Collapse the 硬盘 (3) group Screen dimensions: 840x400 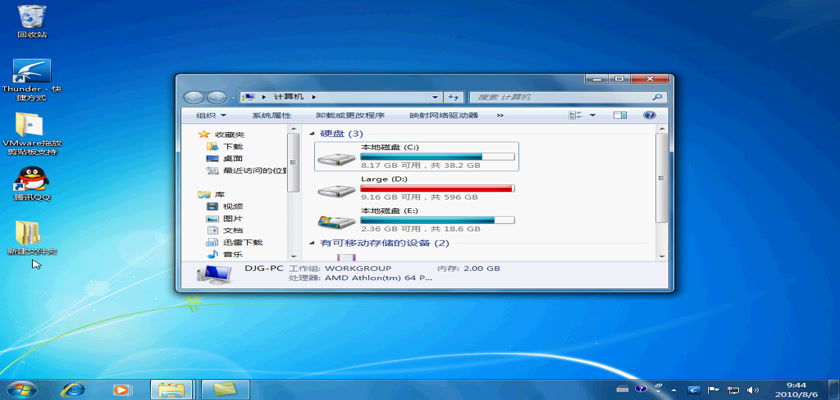[312, 133]
